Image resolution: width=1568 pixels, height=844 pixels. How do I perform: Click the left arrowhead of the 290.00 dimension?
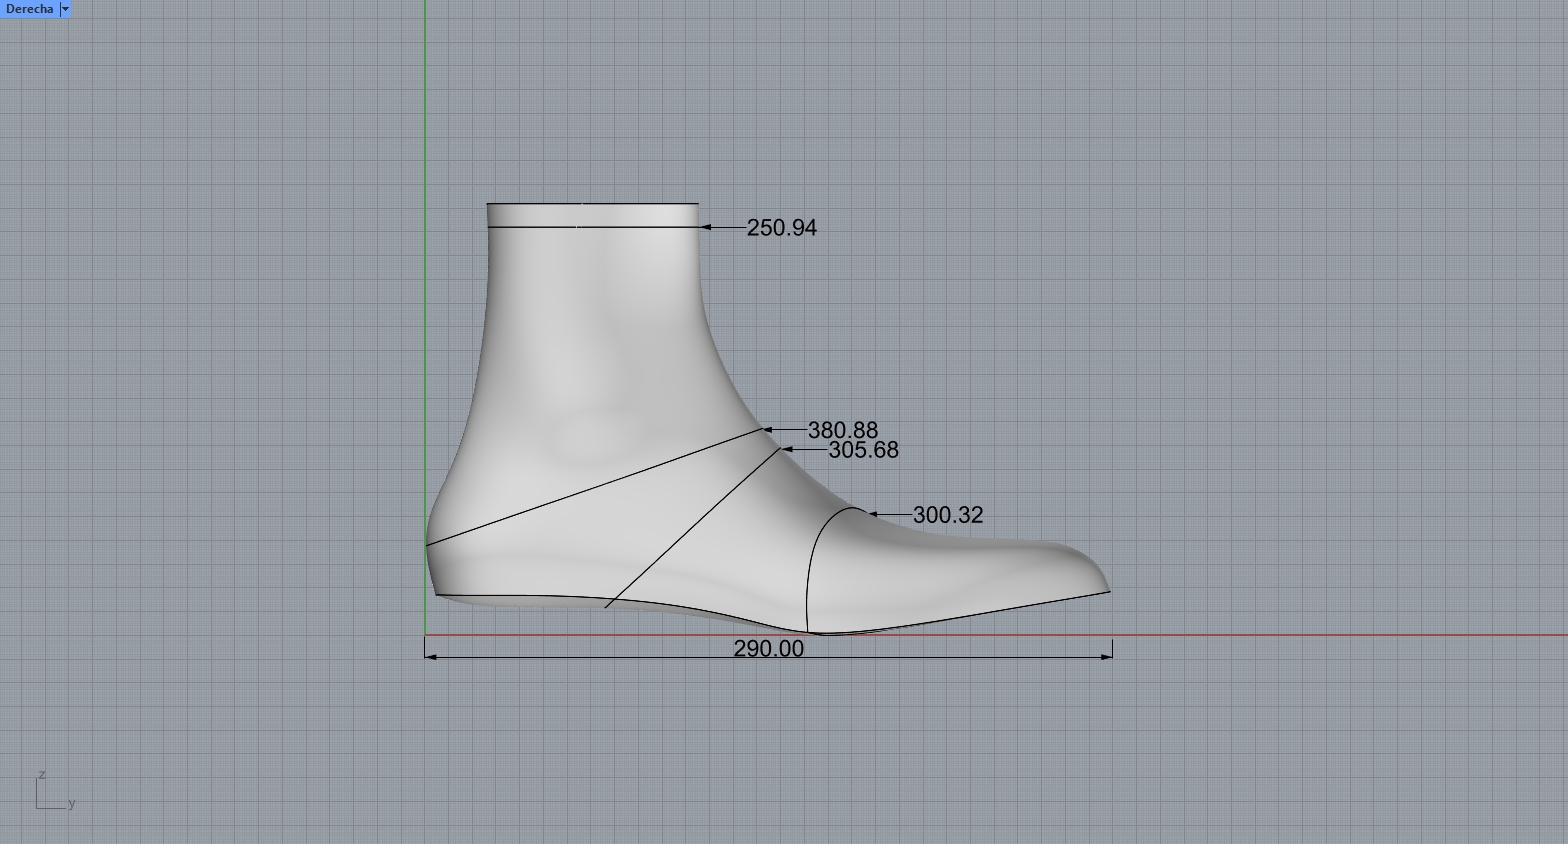coord(431,656)
